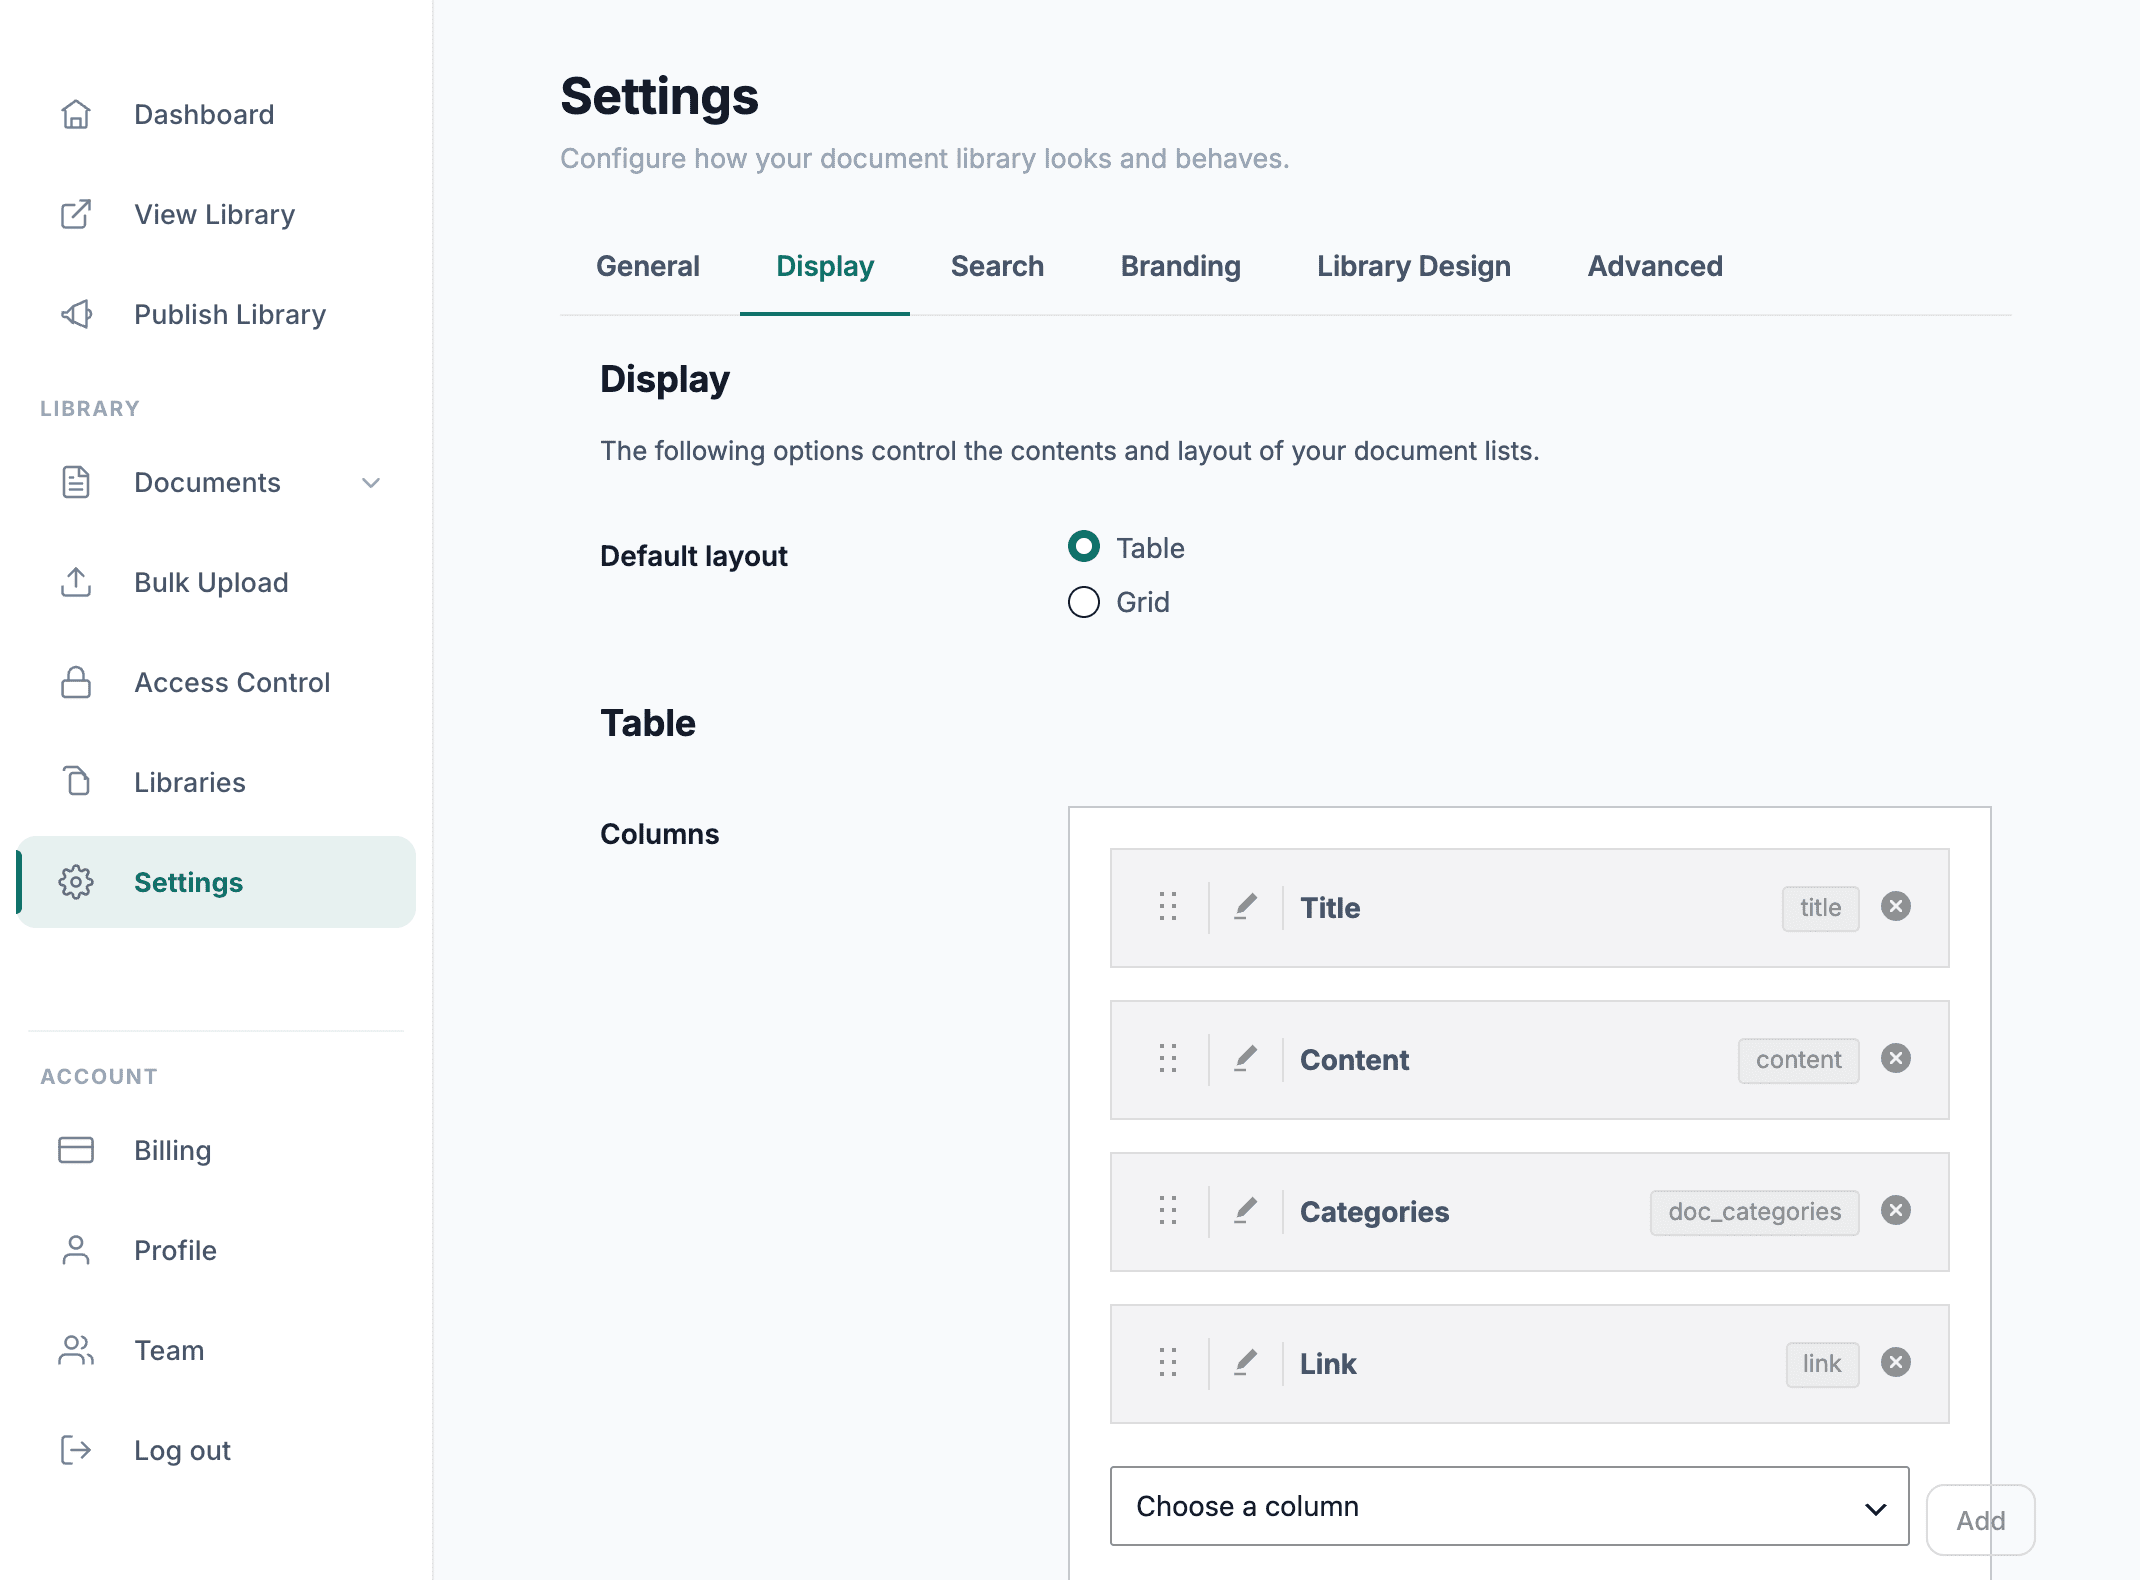Click the Publish Library megaphone icon

point(76,314)
